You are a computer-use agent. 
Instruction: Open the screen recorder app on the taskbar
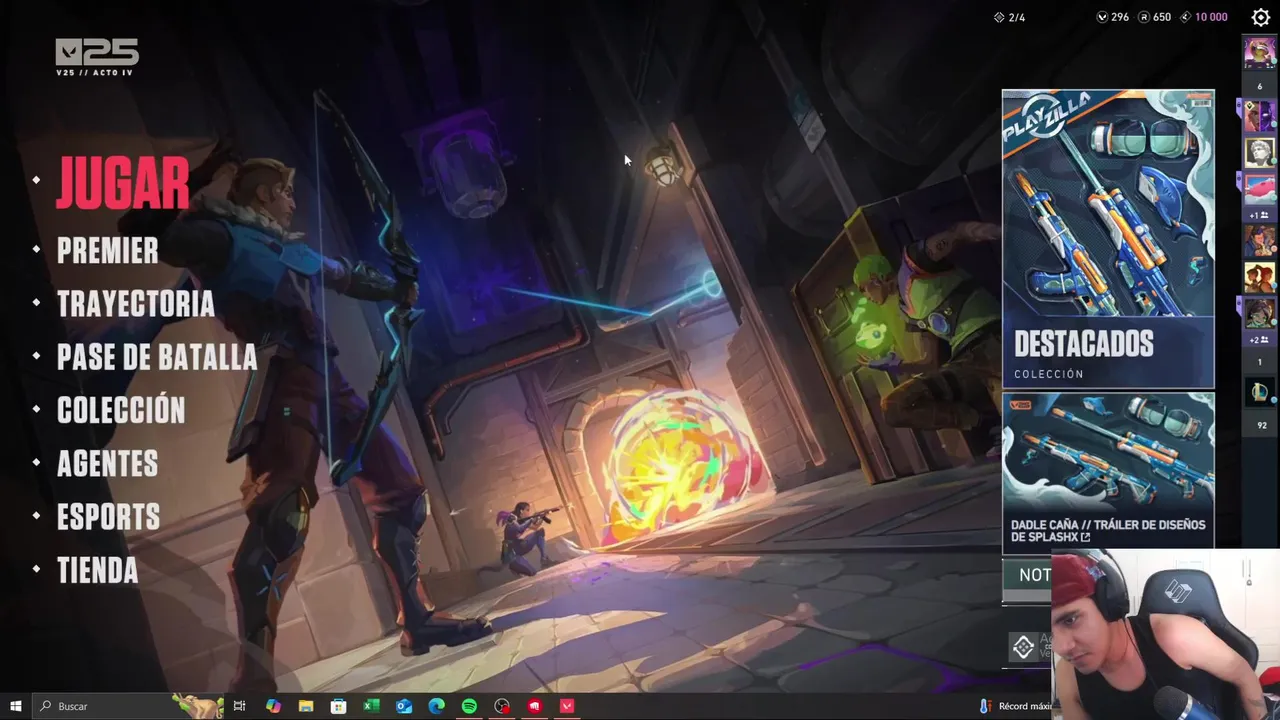click(502, 706)
